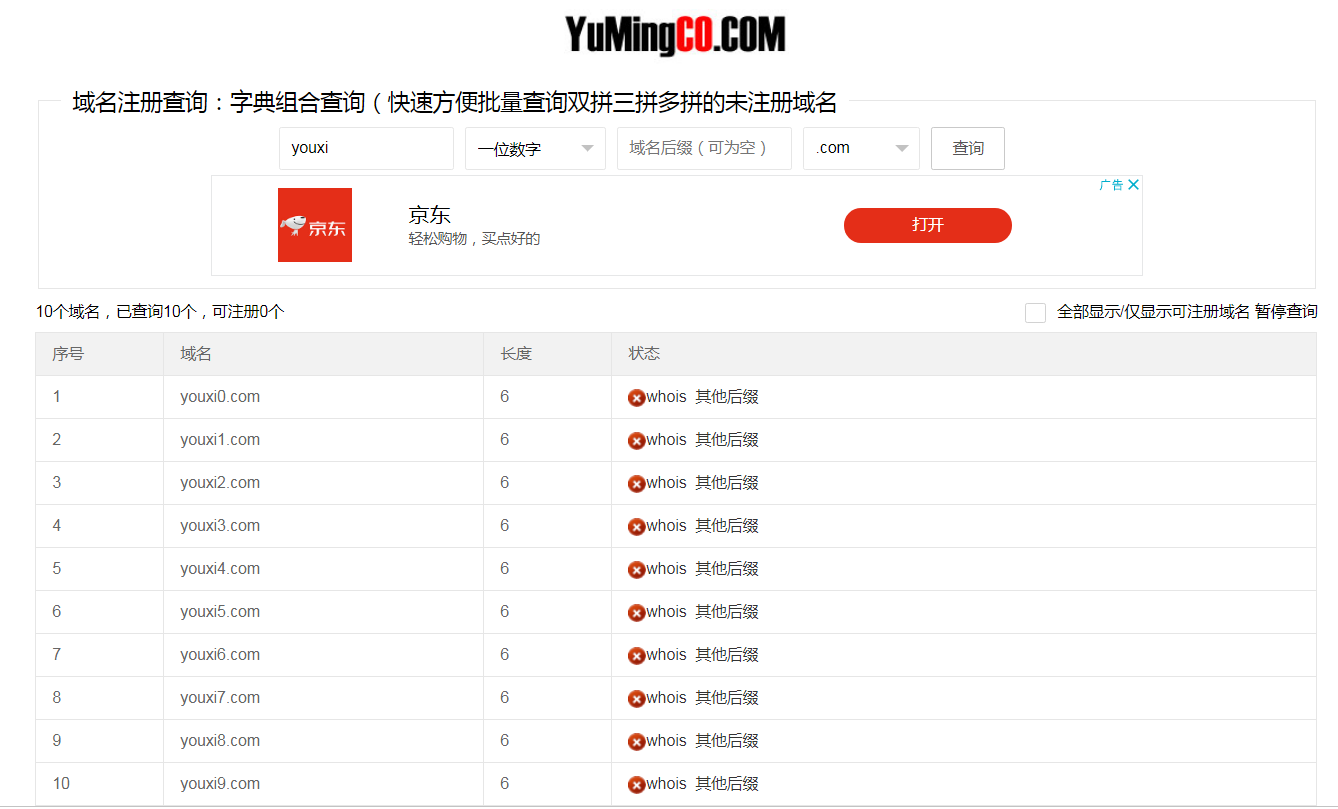Viewport: 1338px width, 809px height.
Task: Click the domain prefix field containing youxi
Action: pyautogui.click(x=366, y=148)
